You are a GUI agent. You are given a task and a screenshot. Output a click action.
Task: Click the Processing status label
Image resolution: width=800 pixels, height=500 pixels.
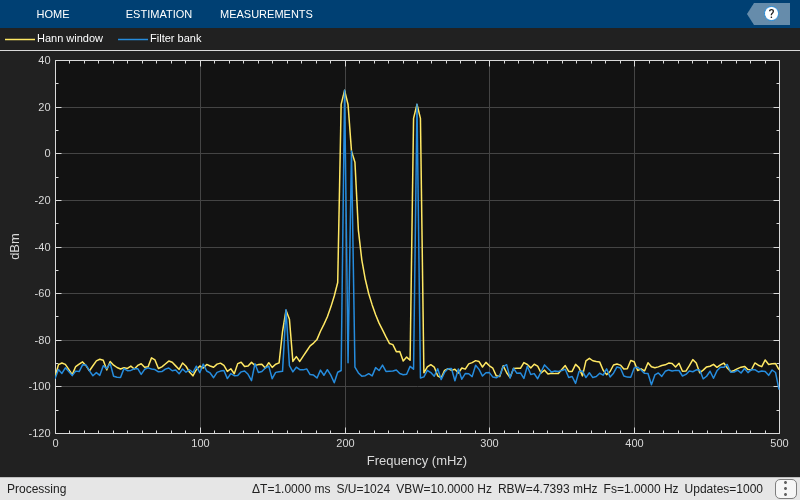37,489
